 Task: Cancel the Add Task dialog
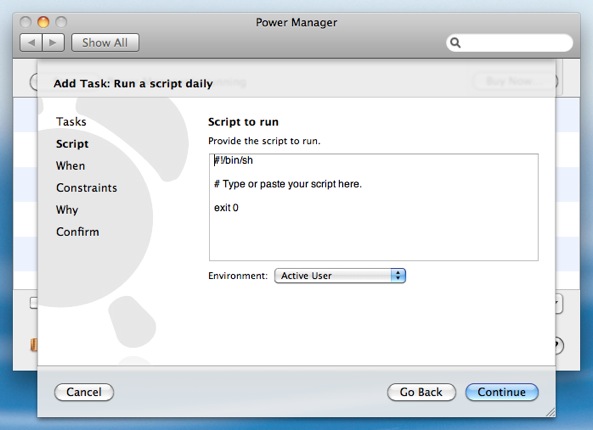[x=84, y=392]
